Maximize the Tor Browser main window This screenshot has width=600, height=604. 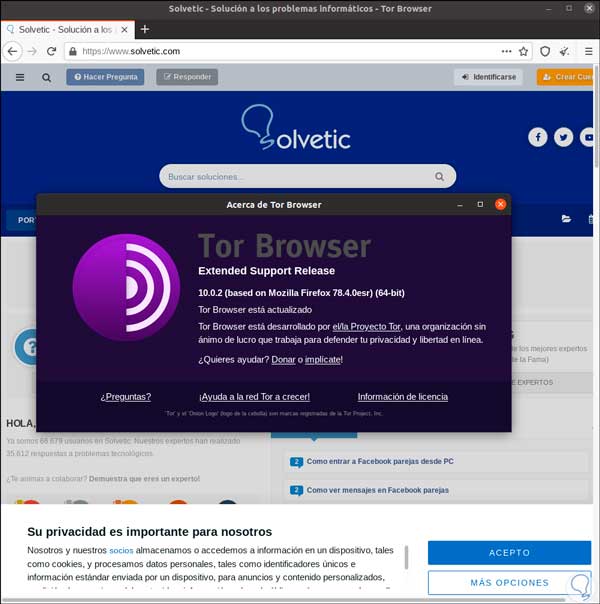569,8
